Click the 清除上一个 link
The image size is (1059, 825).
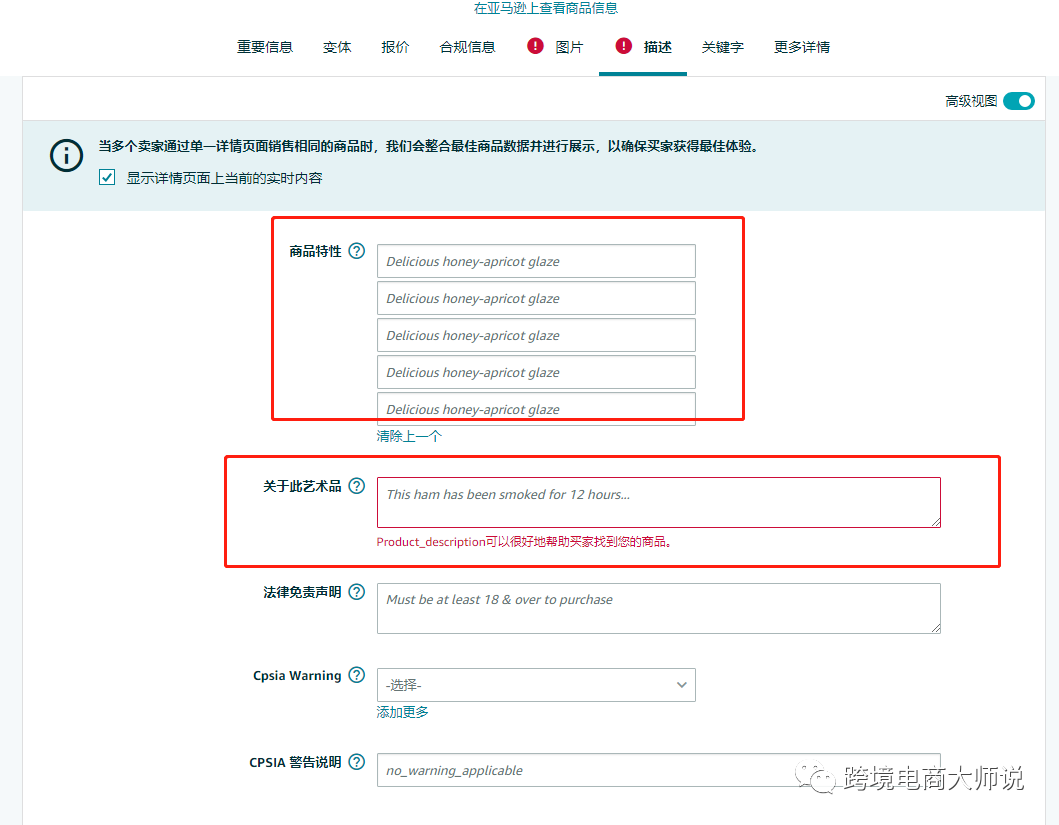409,436
